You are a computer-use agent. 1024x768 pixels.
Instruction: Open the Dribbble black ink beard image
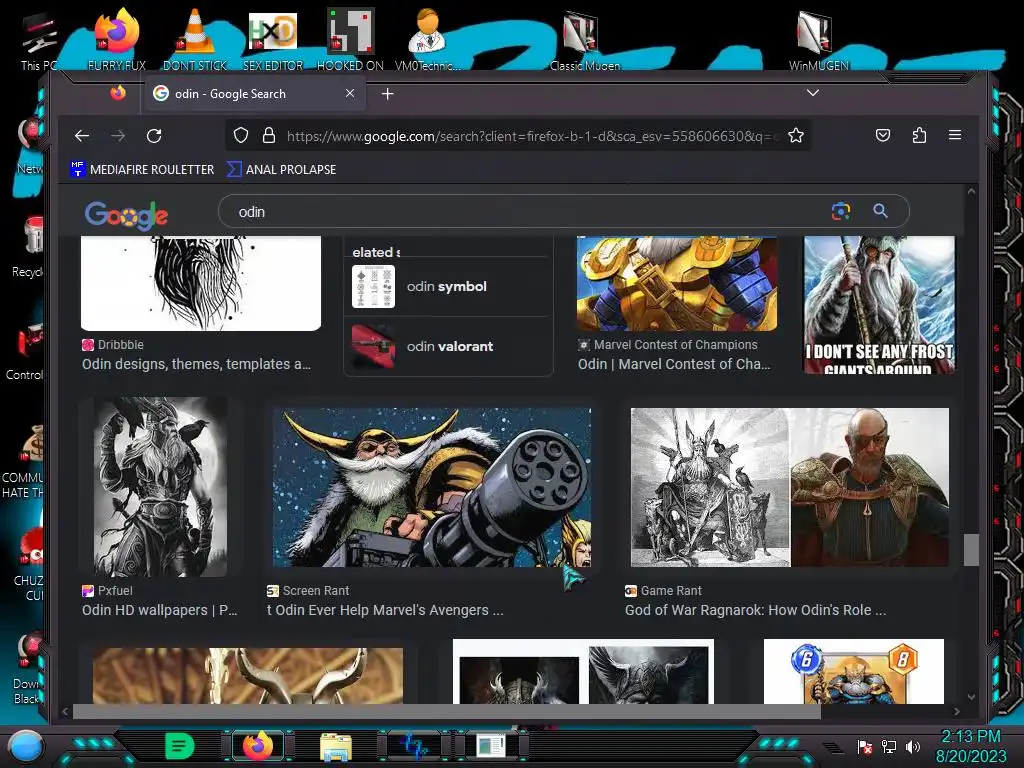200,283
